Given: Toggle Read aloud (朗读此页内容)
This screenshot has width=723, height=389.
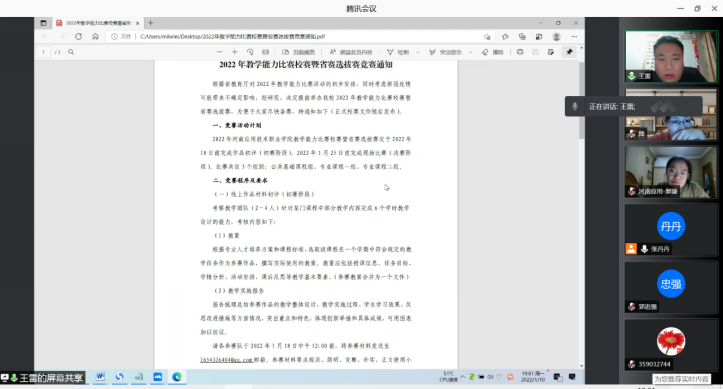Looking at the screenshot, I should [x=351, y=52].
